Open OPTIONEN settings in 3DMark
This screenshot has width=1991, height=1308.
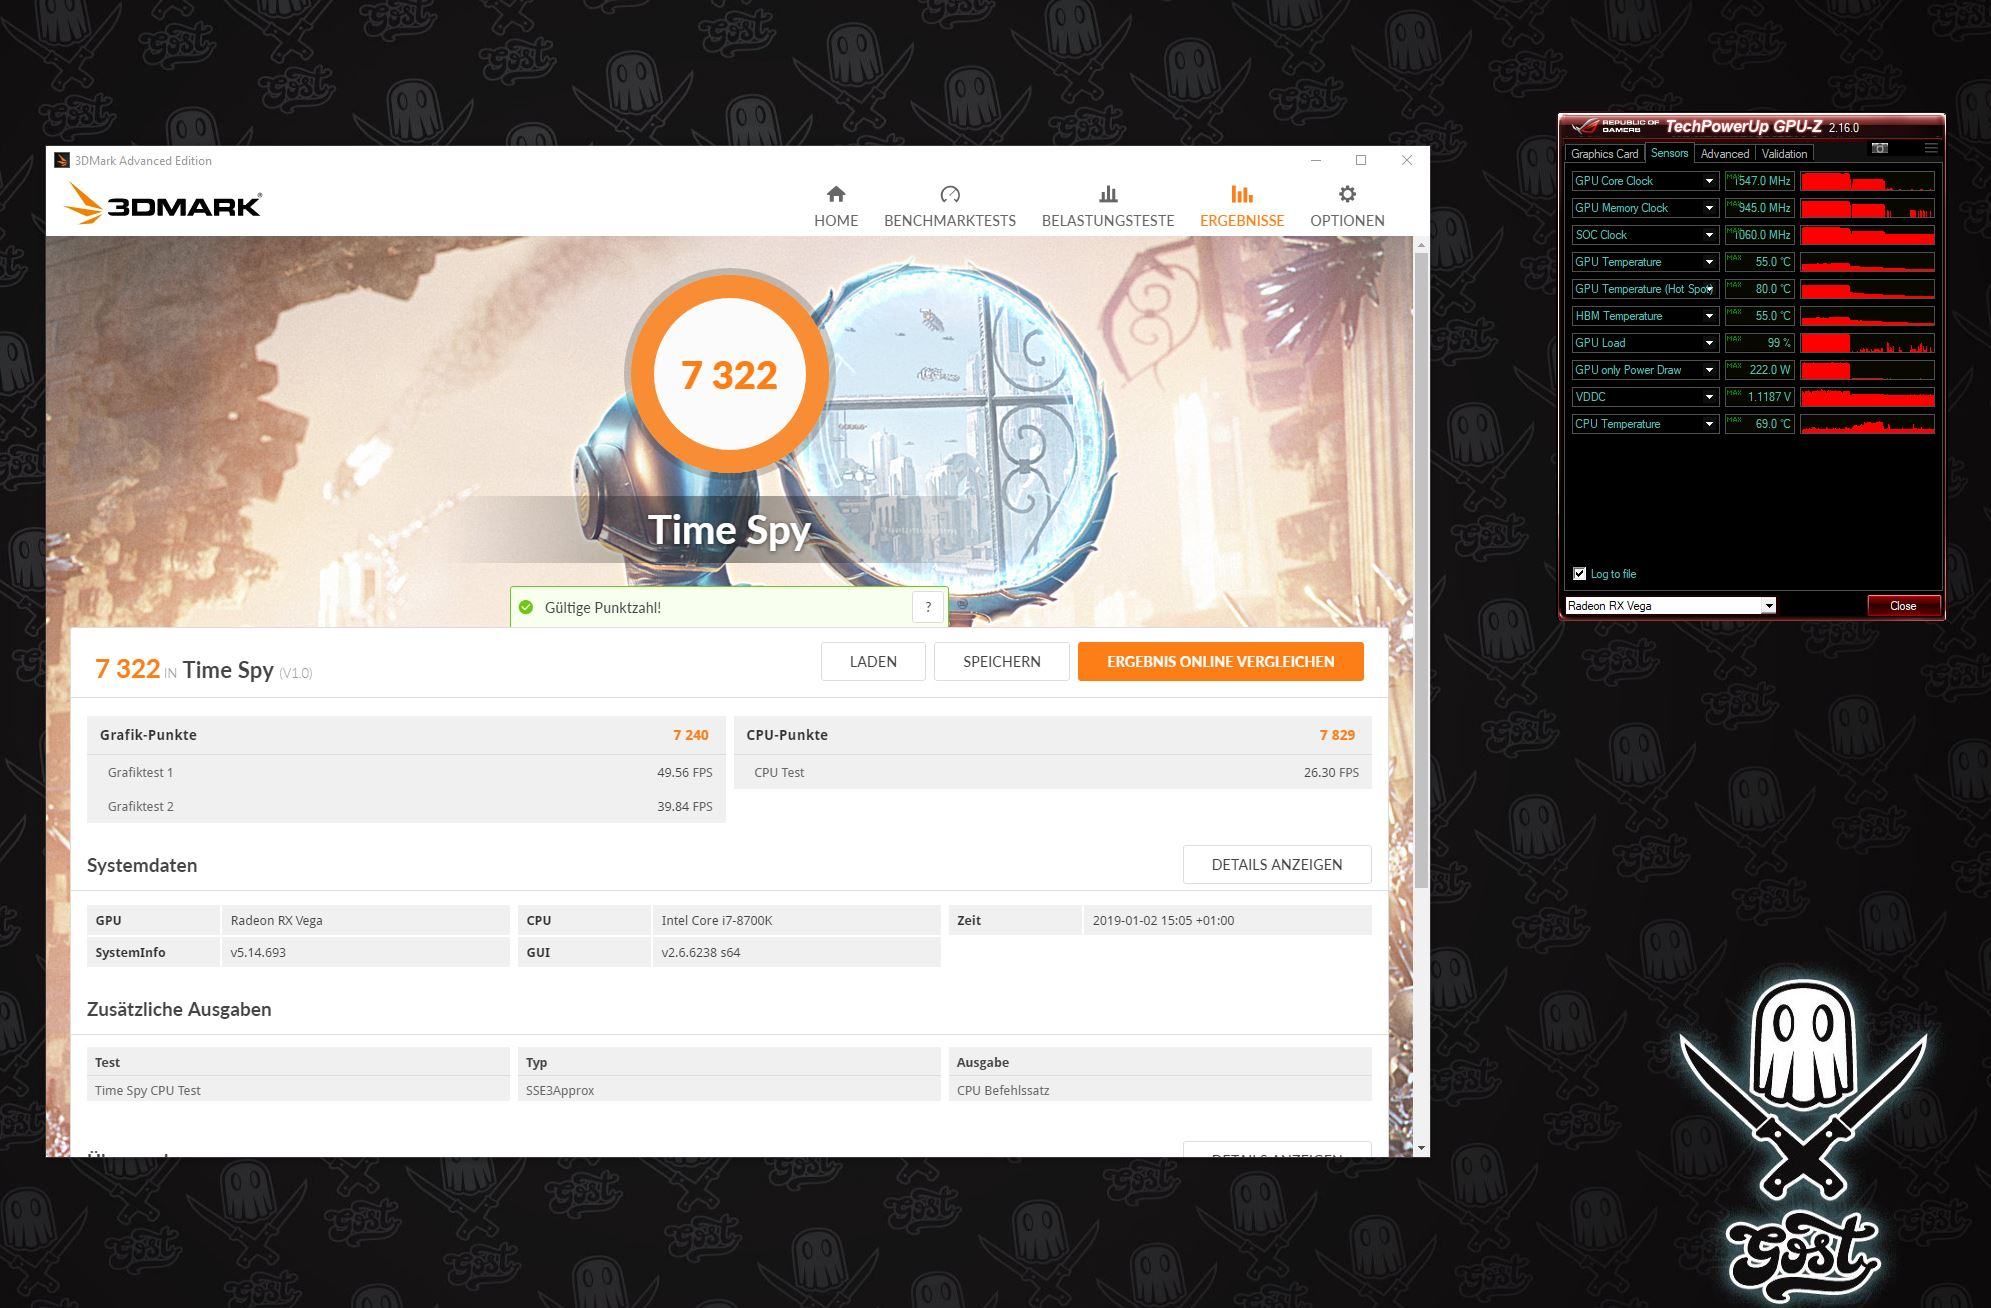click(x=1347, y=206)
